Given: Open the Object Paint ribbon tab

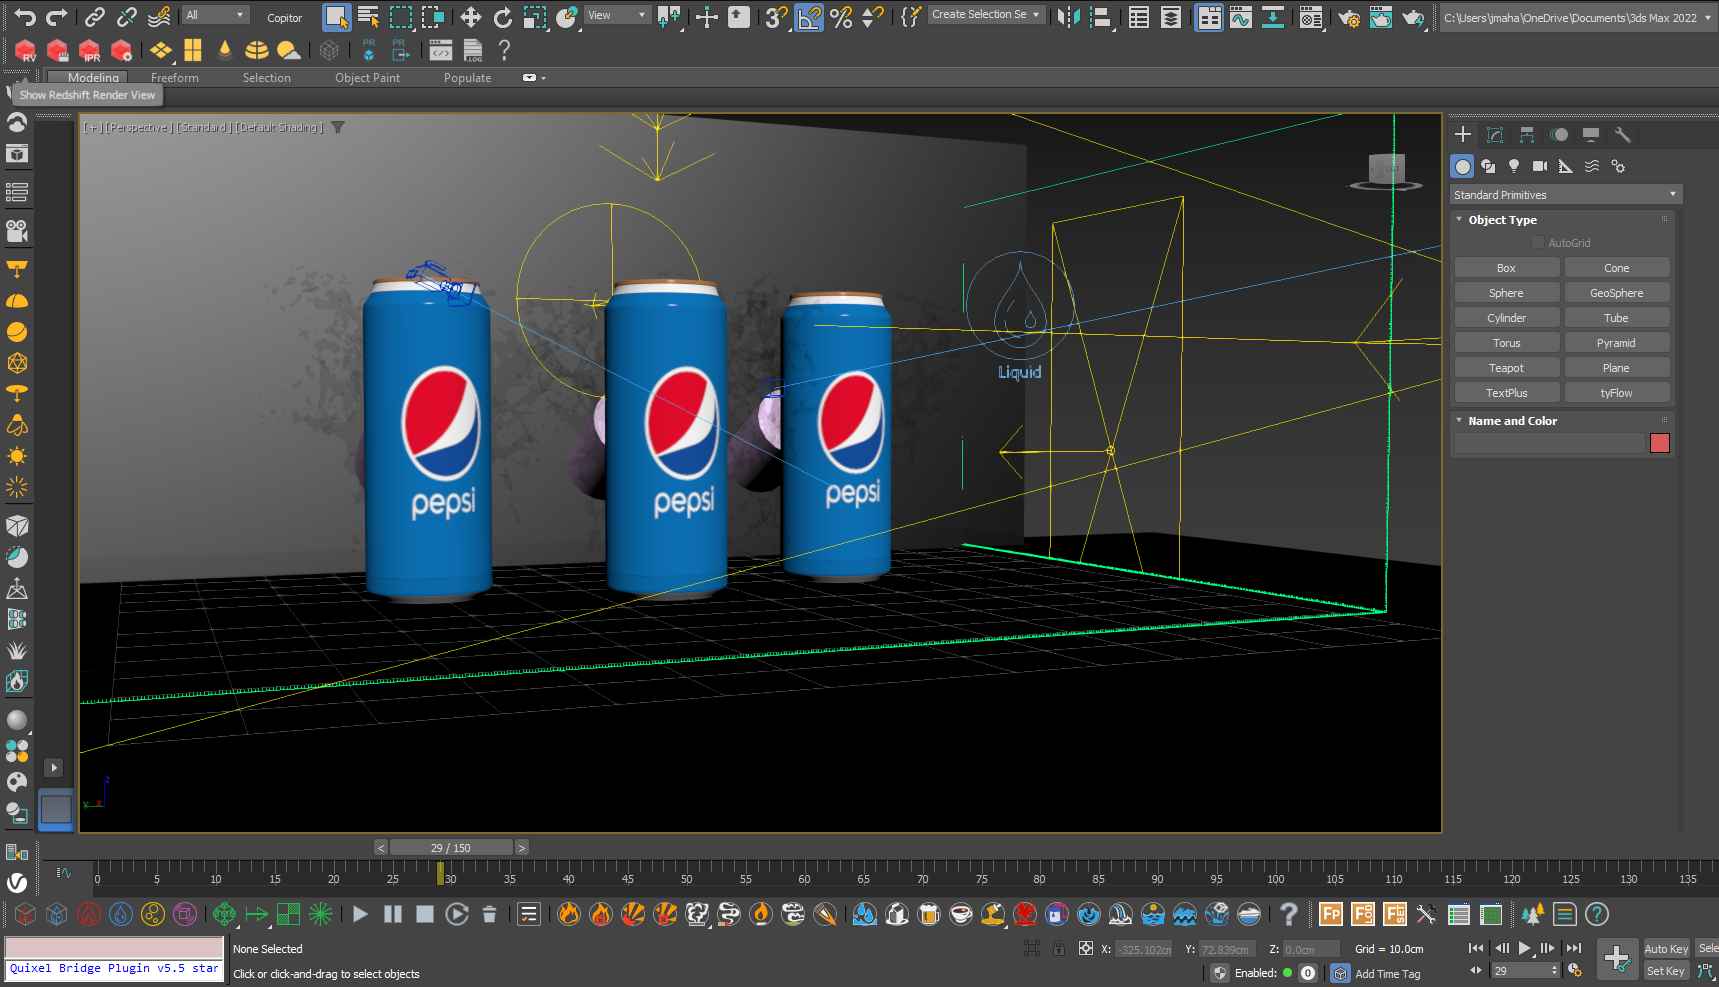Looking at the screenshot, I should coord(367,78).
